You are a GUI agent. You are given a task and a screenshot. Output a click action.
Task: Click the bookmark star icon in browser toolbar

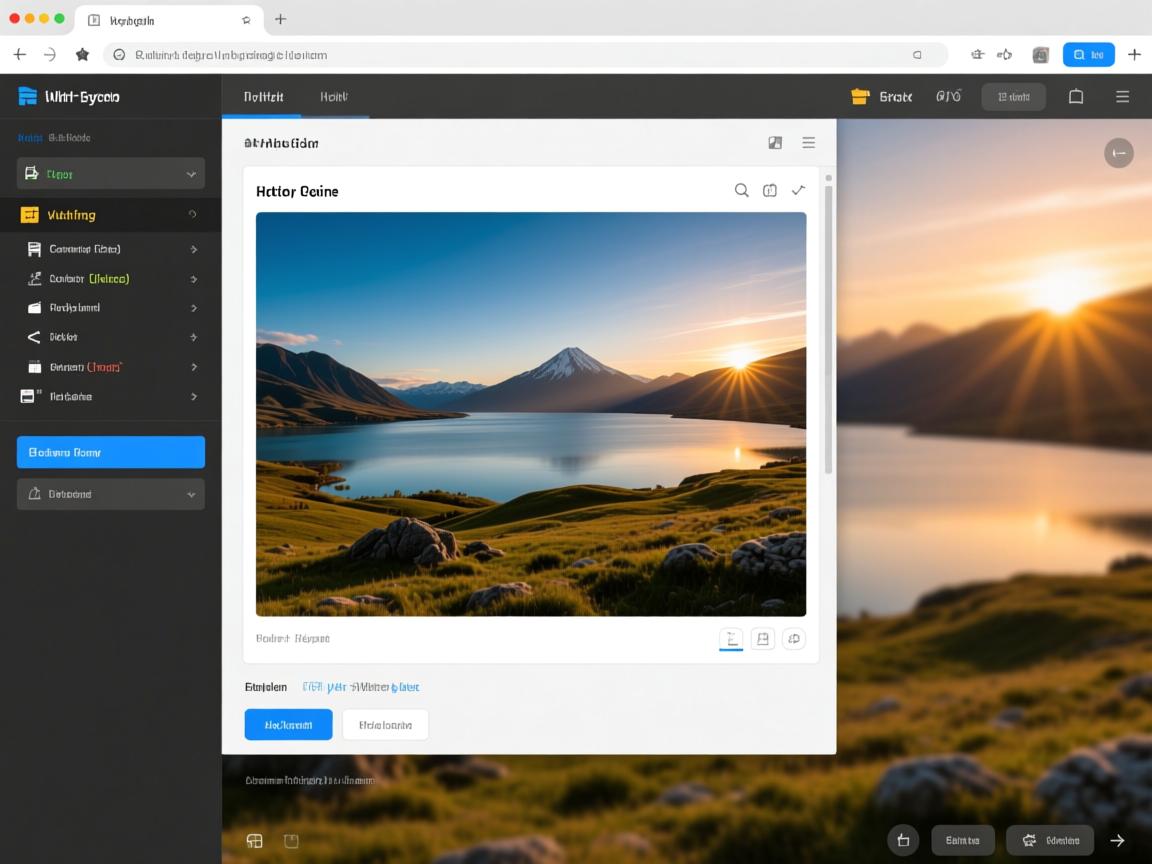[82, 55]
